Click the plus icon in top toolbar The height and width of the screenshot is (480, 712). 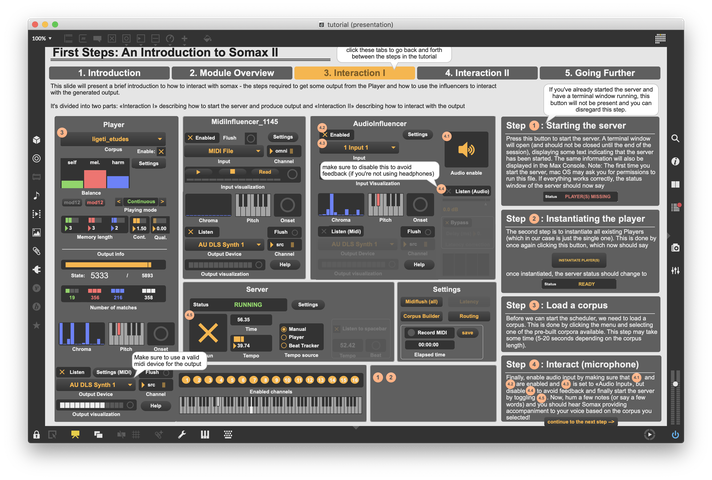click(184, 39)
